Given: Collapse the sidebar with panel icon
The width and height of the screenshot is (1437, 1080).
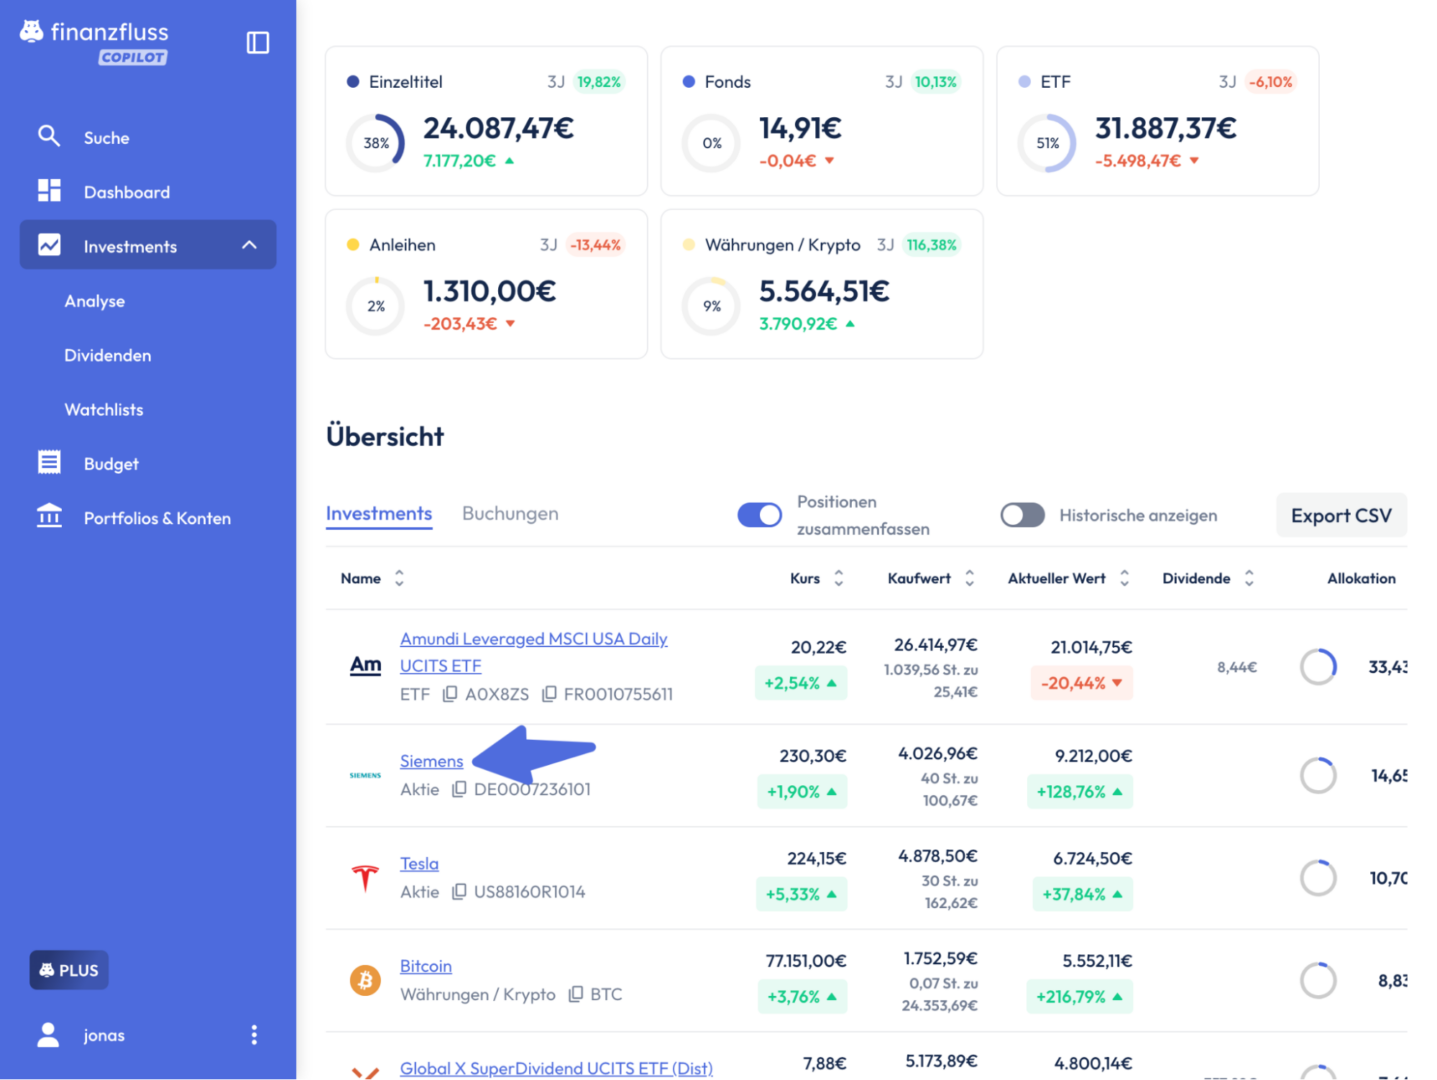Looking at the screenshot, I should point(258,43).
